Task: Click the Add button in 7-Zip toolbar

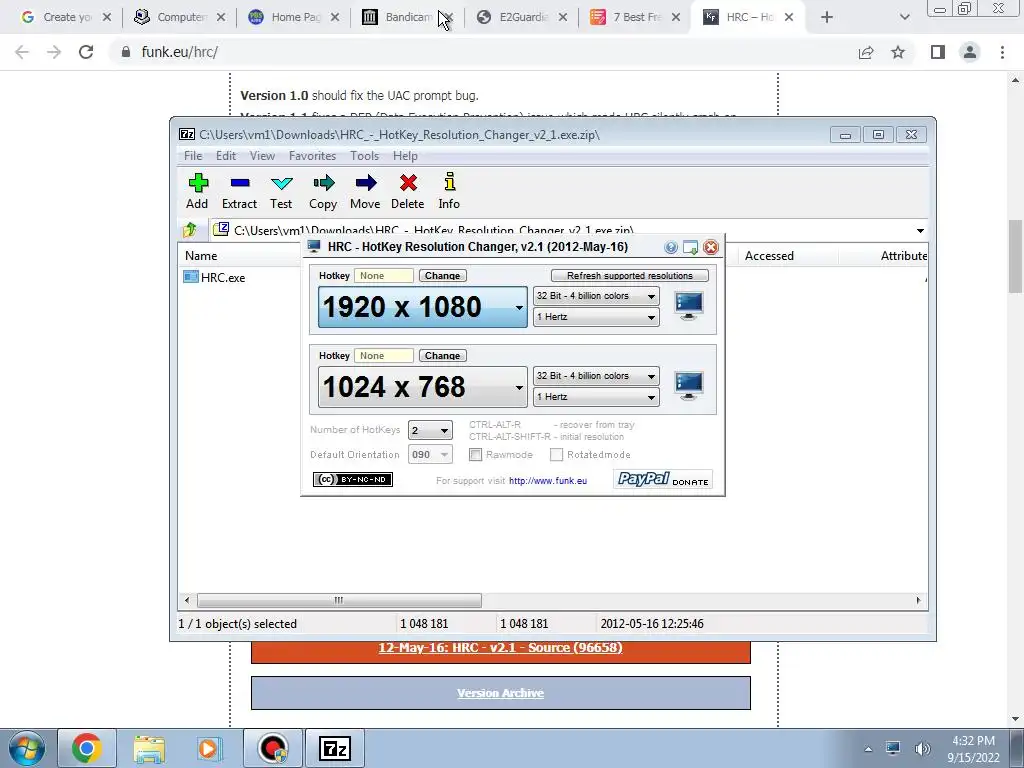Action: click(x=197, y=191)
